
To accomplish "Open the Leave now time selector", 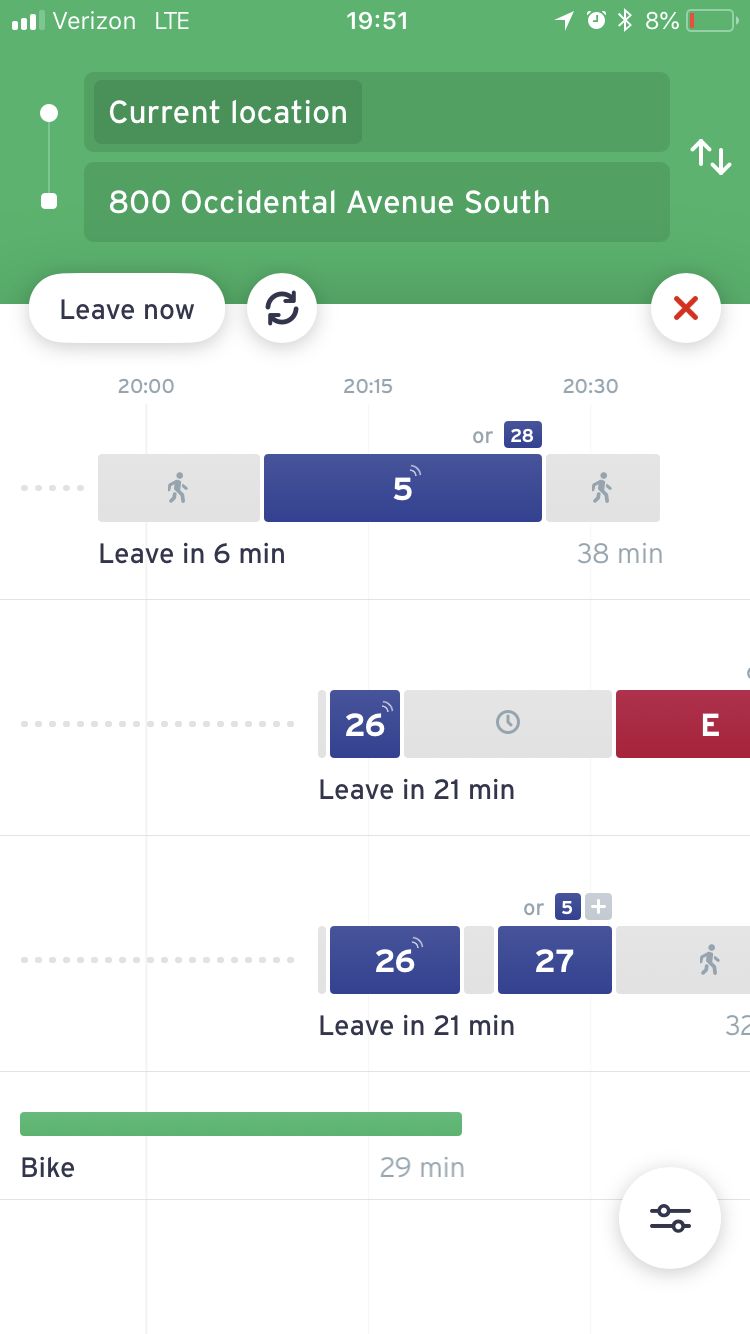I will click(127, 309).
